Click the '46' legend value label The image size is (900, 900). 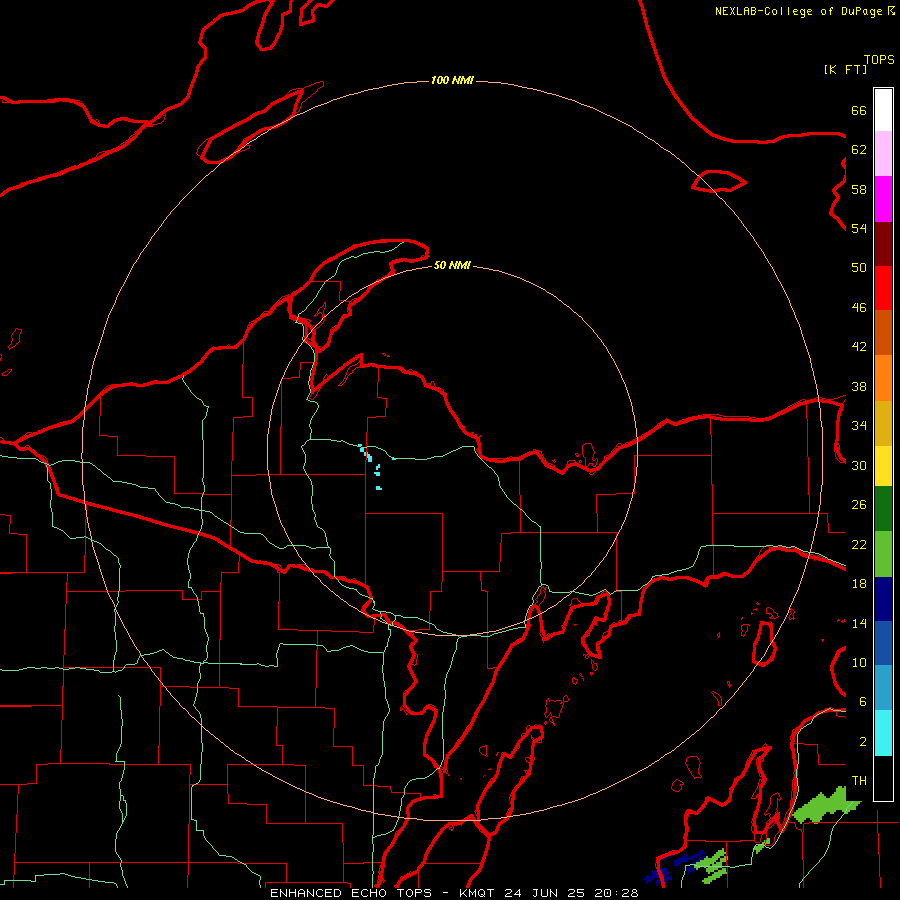click(859, 307)
